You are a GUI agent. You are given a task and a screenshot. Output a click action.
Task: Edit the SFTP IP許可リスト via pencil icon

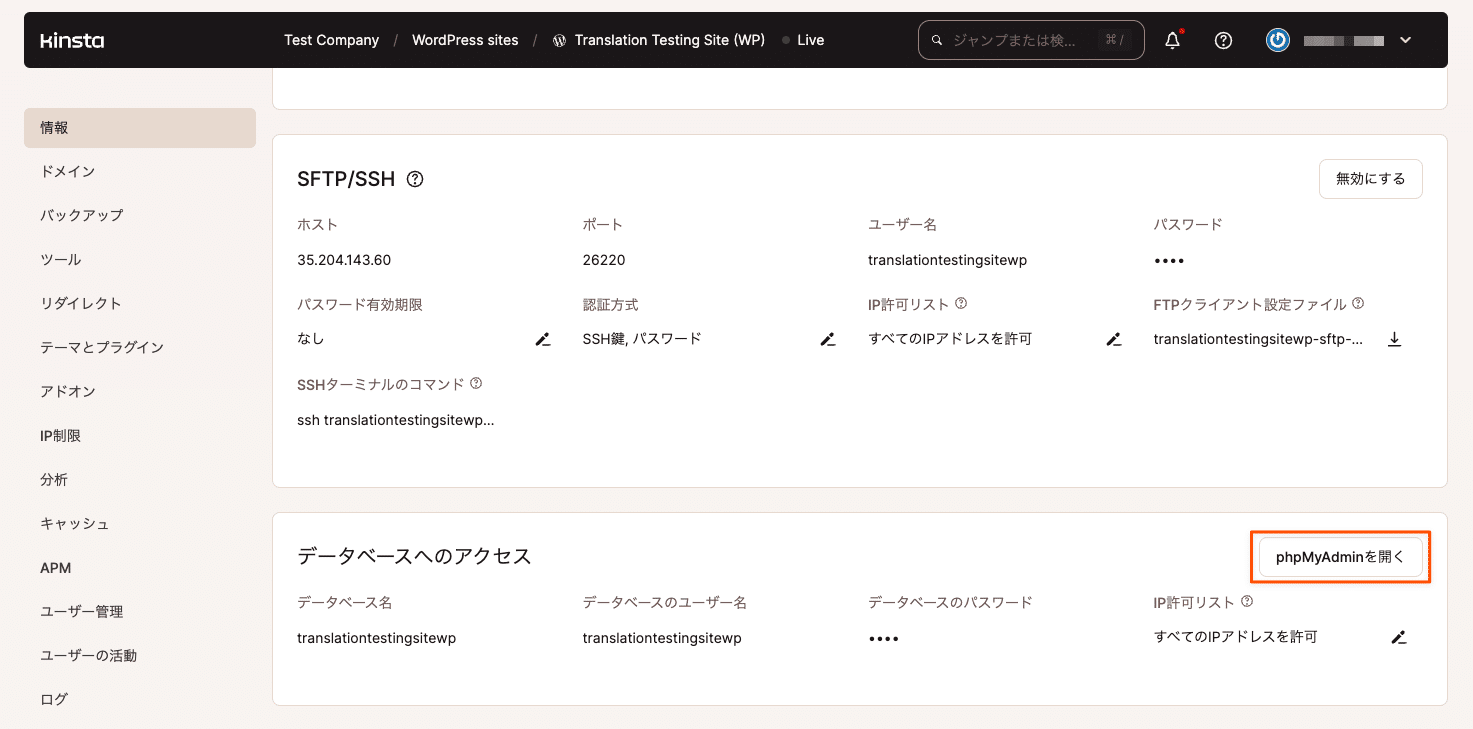click(1113, 339)
